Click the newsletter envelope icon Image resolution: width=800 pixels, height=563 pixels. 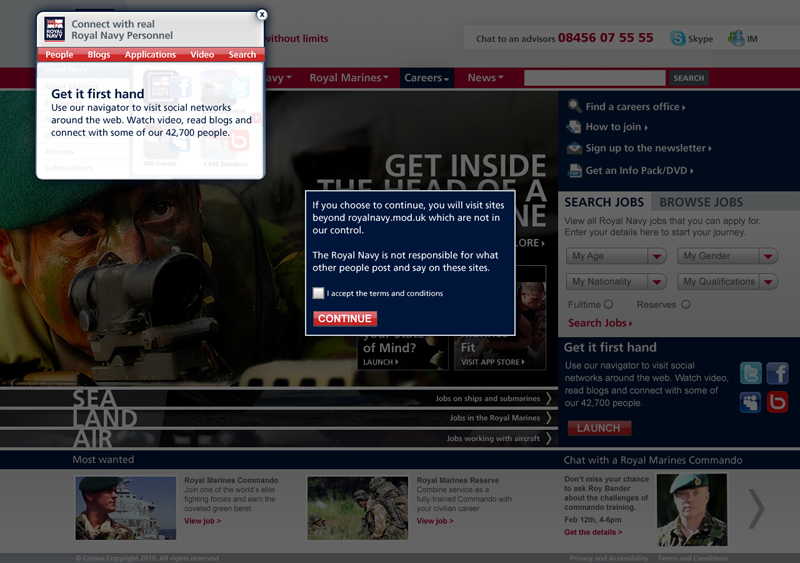tap(574, 148)
